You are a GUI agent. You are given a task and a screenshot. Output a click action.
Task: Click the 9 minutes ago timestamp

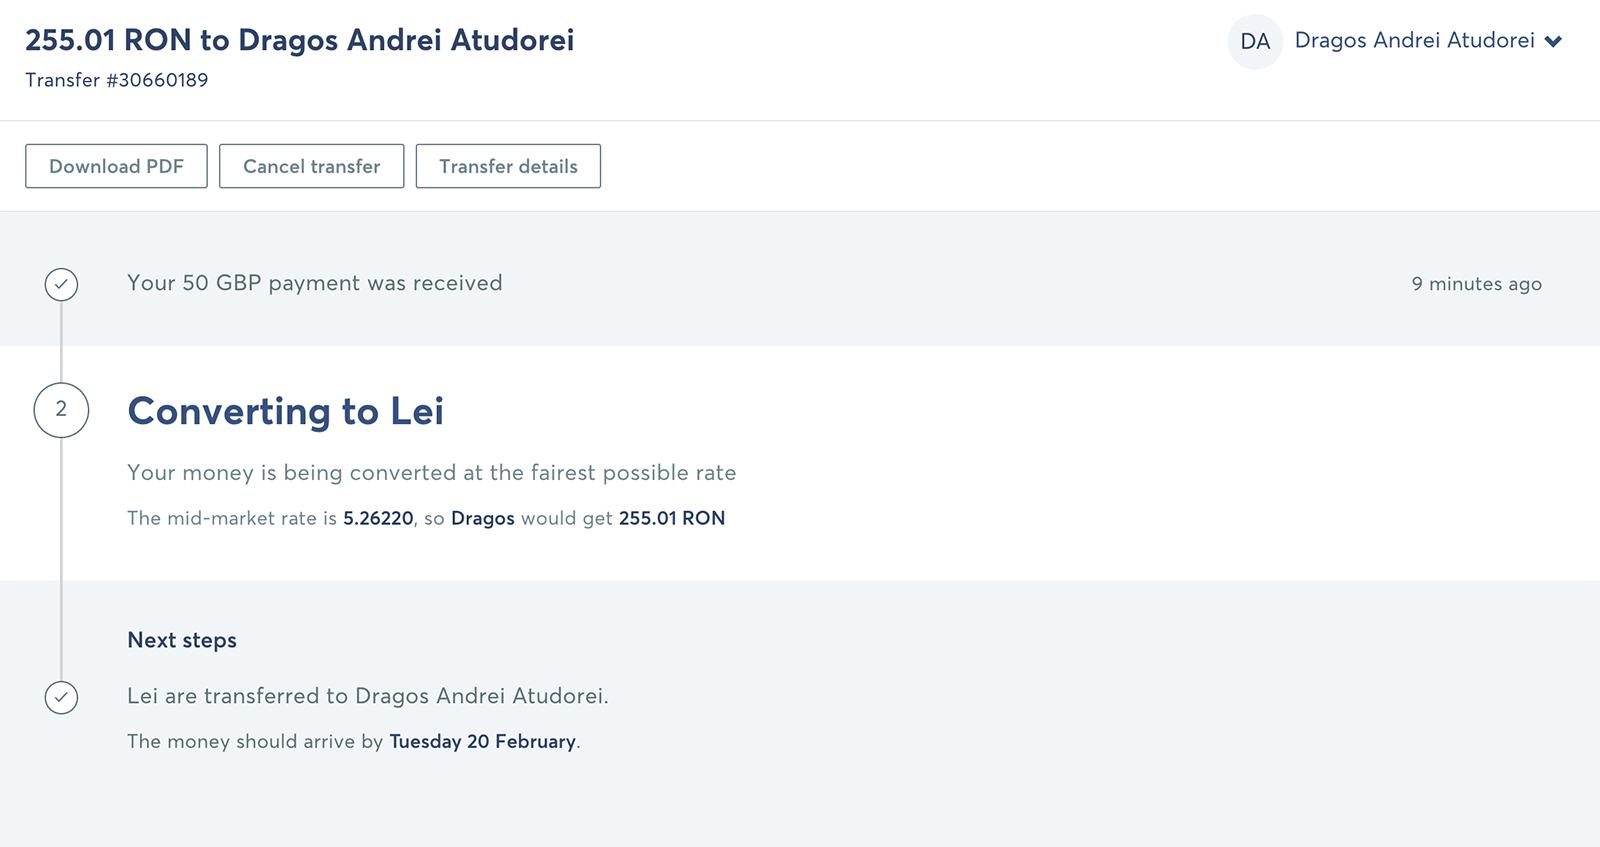pyautogui.click(x=1476, y=284)
